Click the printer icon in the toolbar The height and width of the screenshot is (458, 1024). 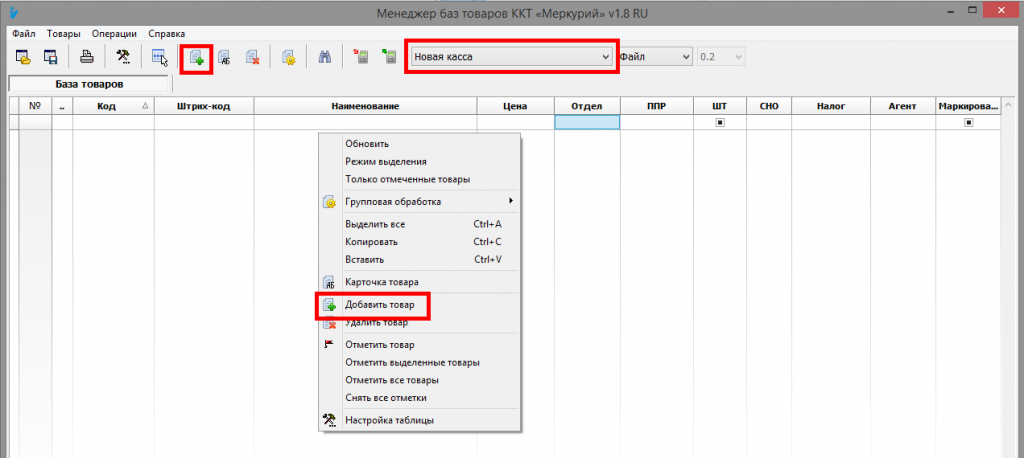[x=87, y=57]
